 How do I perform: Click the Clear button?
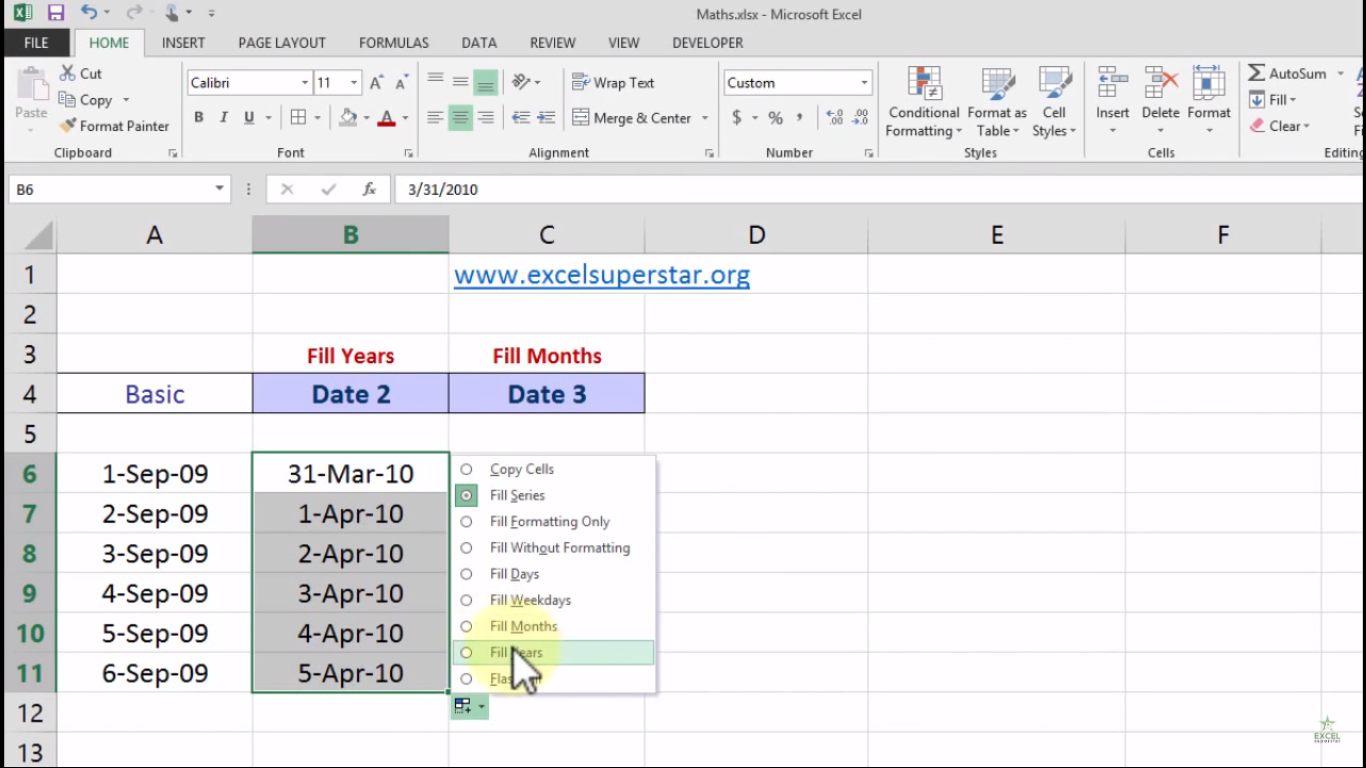click(x=1279, y=126)
